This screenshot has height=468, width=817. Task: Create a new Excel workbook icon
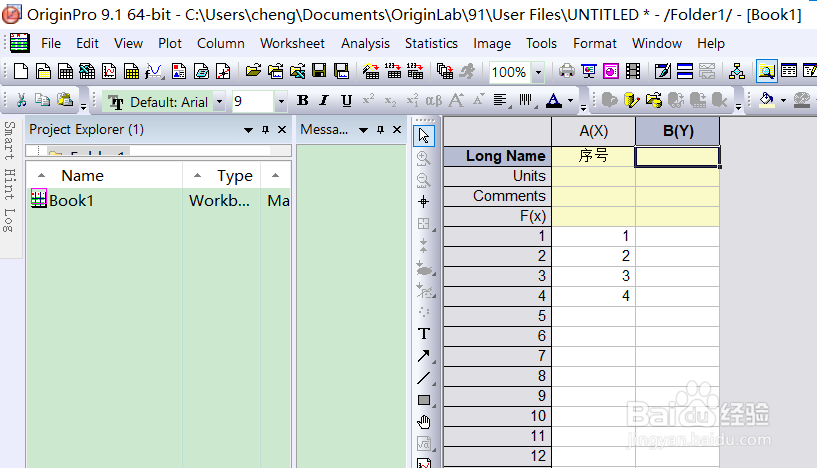[x=87, y=71]
